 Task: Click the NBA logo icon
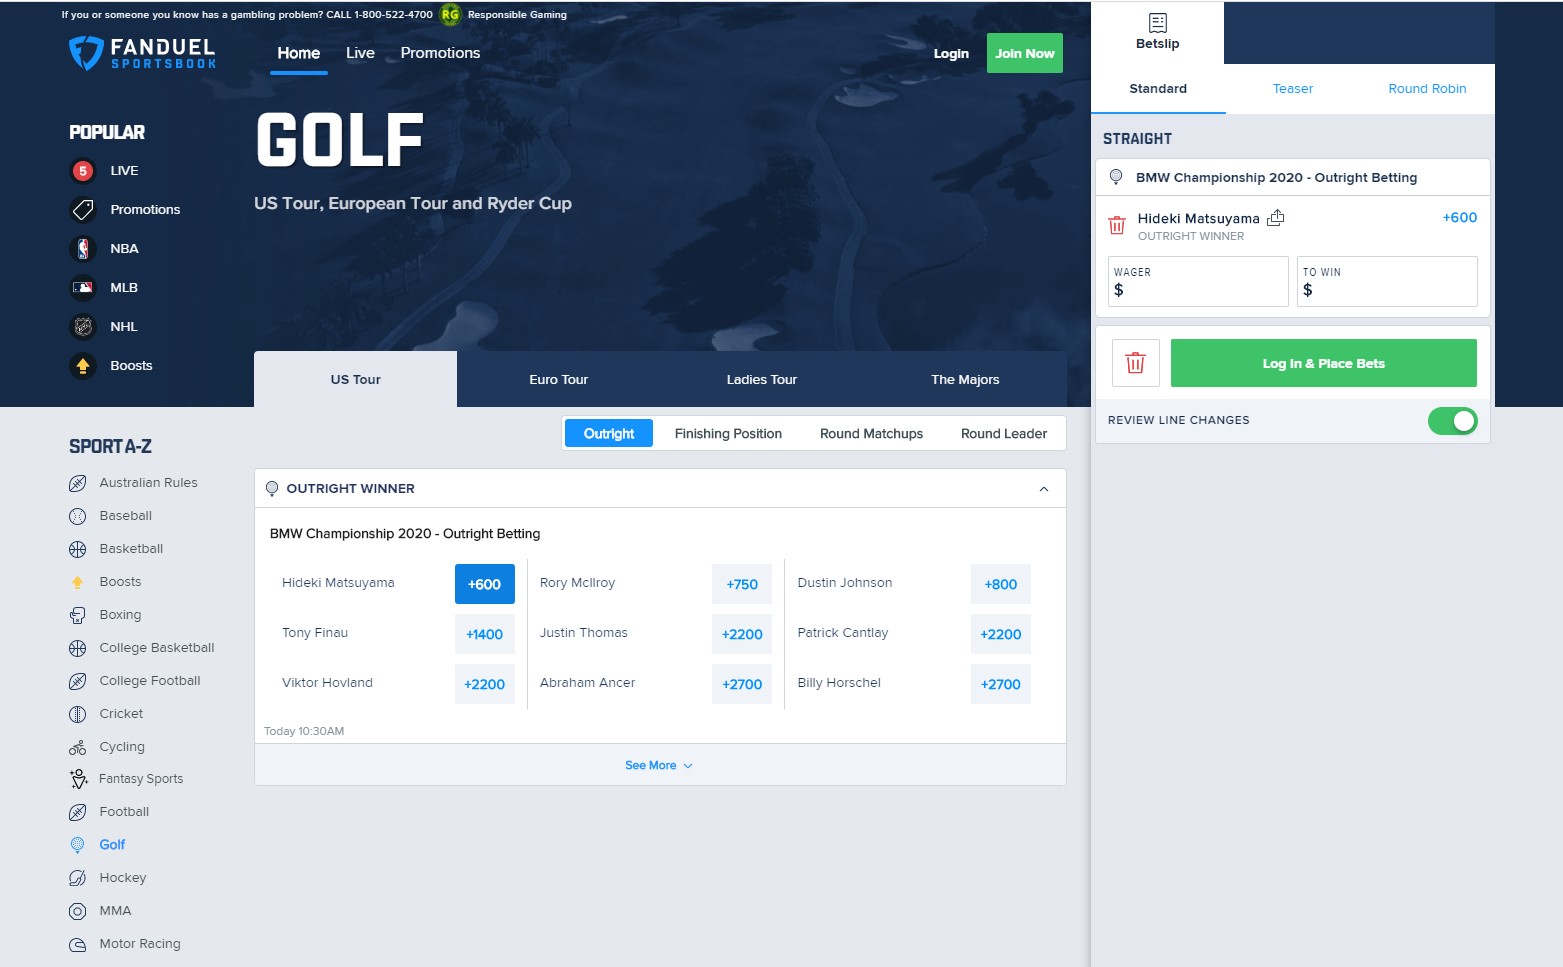[x=83, y=249]
